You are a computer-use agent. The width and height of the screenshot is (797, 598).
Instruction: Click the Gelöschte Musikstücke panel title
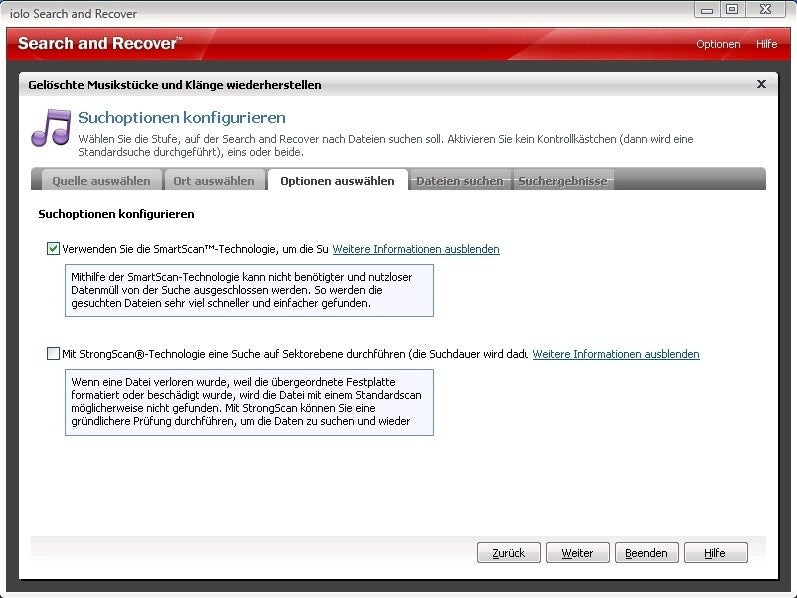(174, 85)
